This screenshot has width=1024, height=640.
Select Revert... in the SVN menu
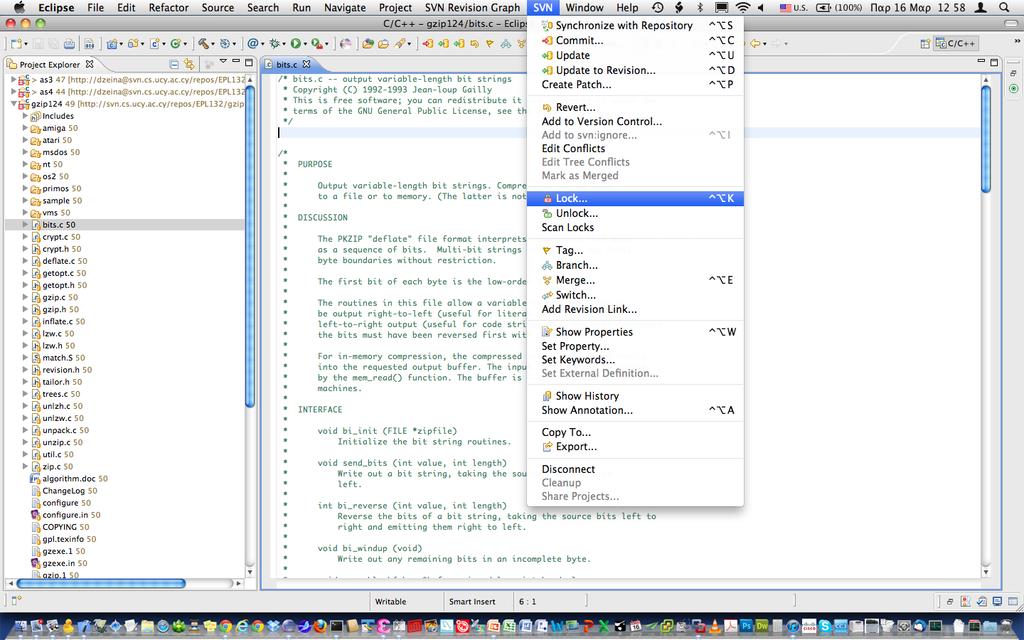[x=635, y=108]
